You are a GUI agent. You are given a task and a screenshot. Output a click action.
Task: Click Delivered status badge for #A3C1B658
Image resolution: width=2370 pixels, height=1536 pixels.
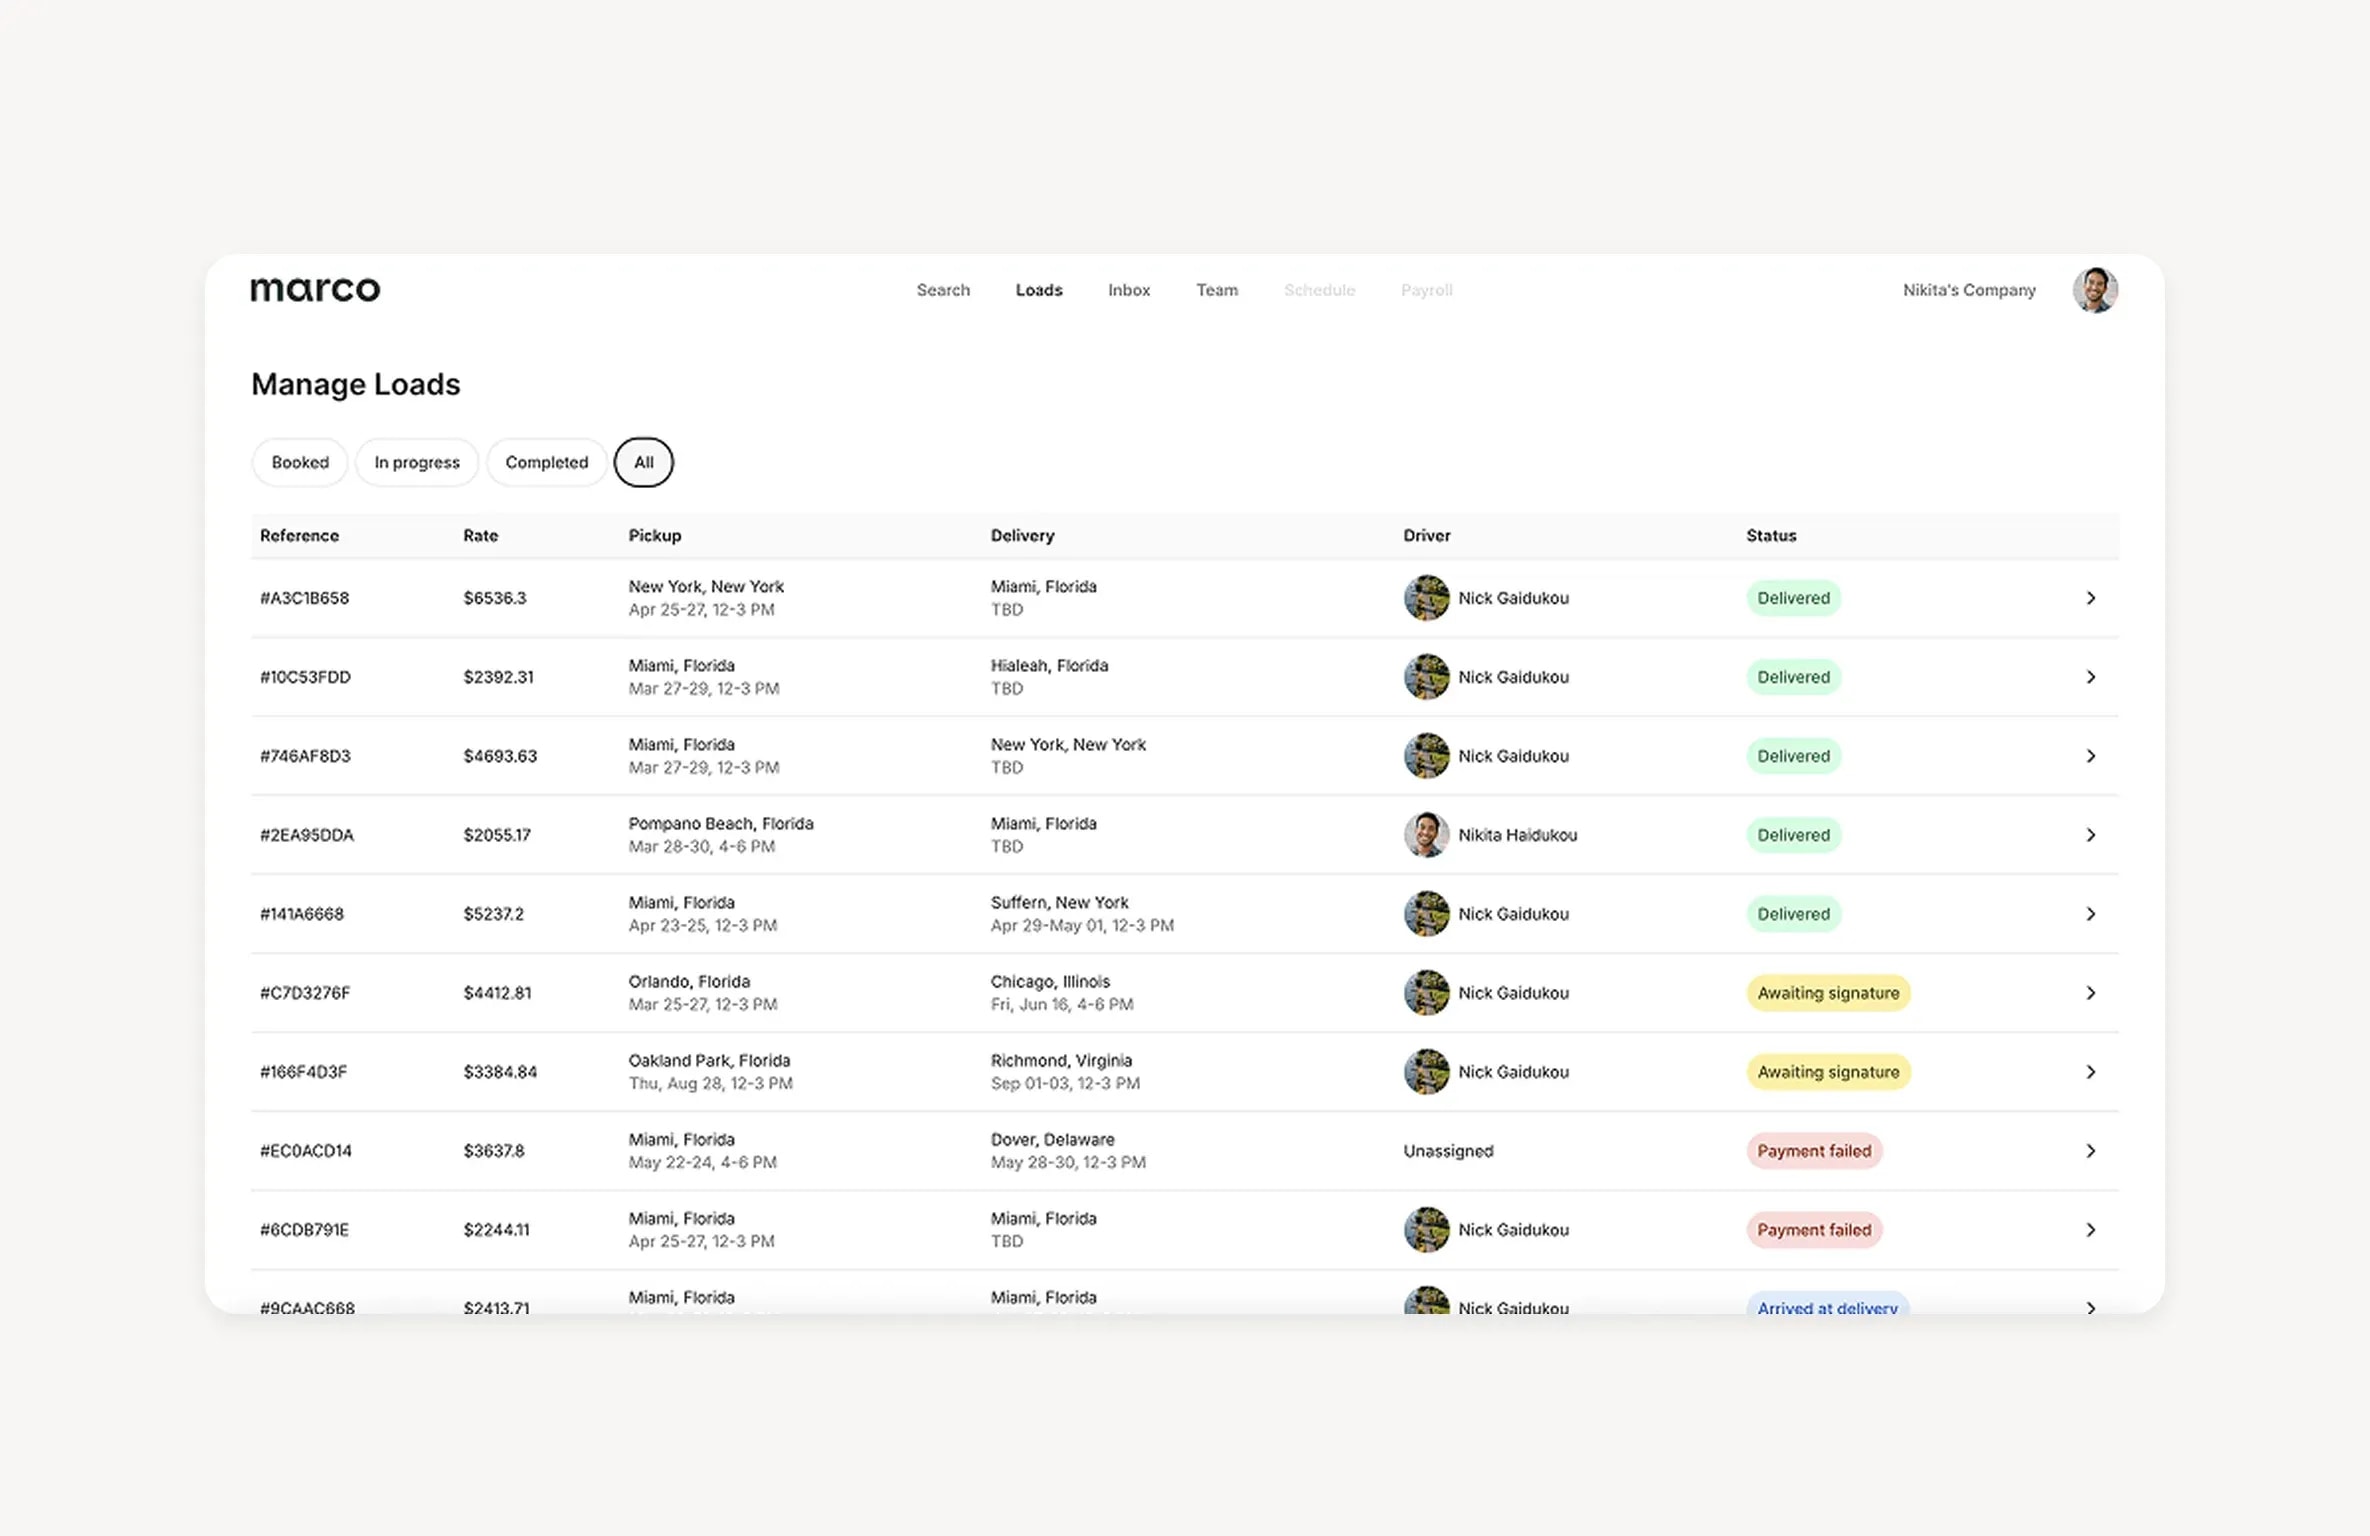pyautogui.click(x=1794, y=598)
